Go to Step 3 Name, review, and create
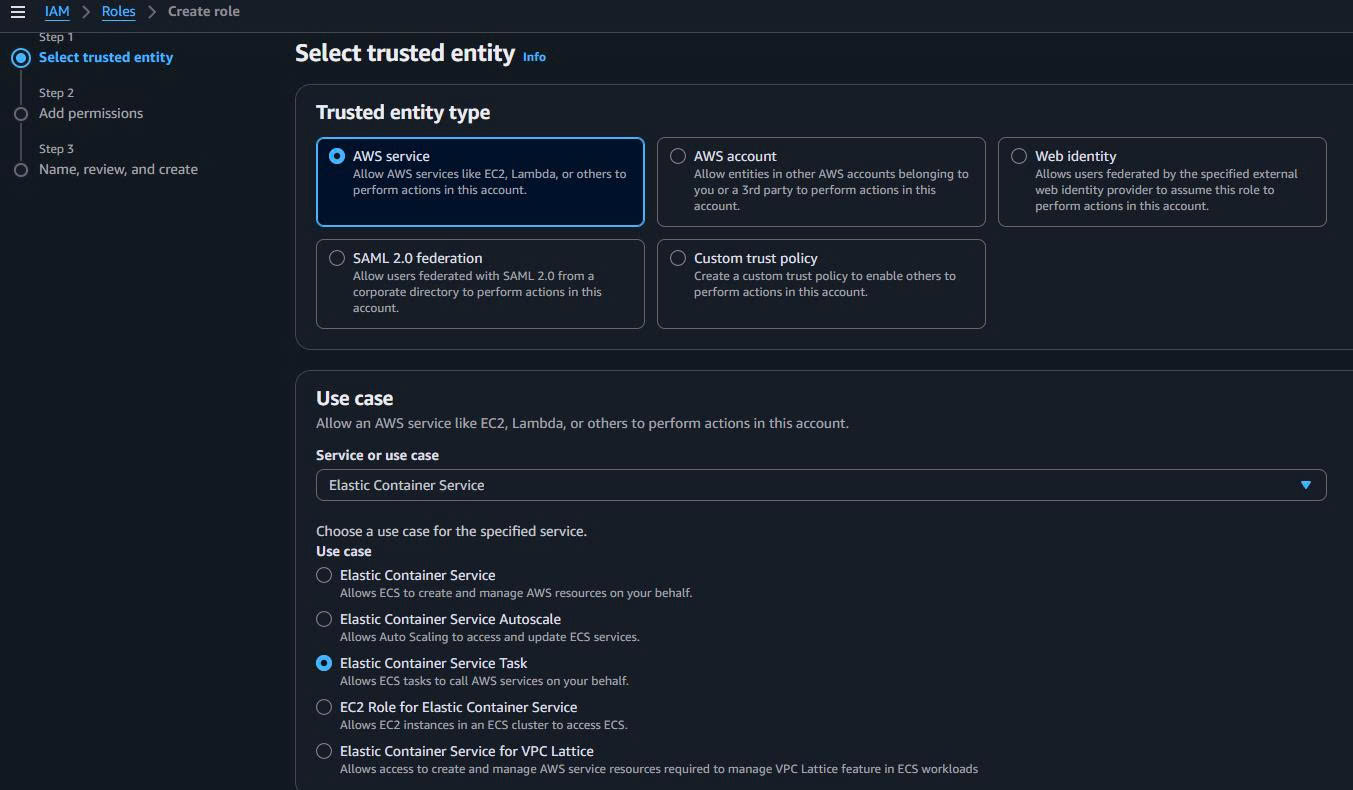The image size is (1353, 790). tap(118, 169)
